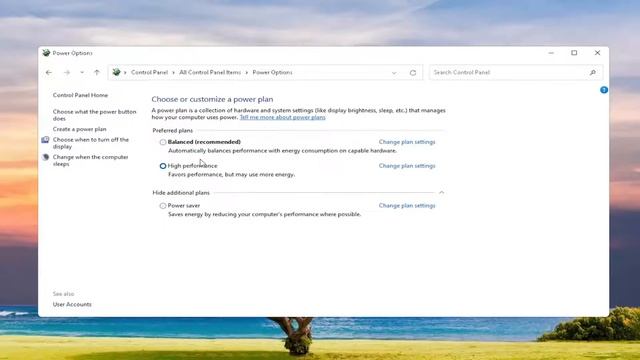640x360 pixels.
Task: Select the Balanced (recommended) radio button
Action: pyautogui.click(x=163, y=142)
